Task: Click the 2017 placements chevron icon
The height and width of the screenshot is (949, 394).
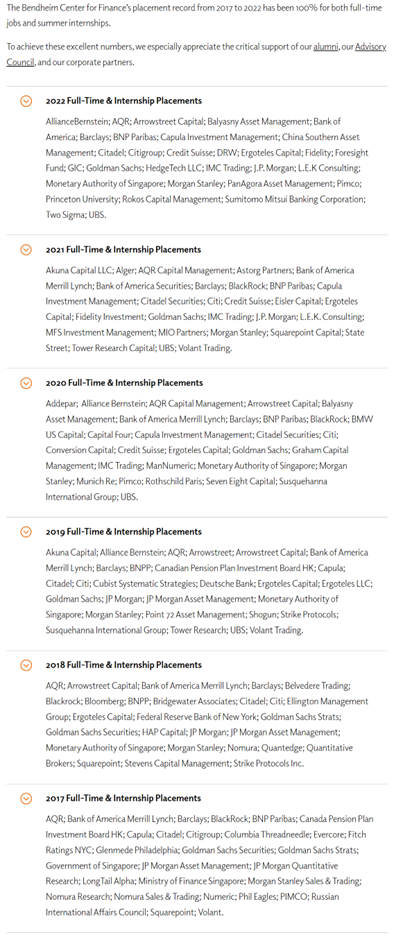Action: point(26,798)
